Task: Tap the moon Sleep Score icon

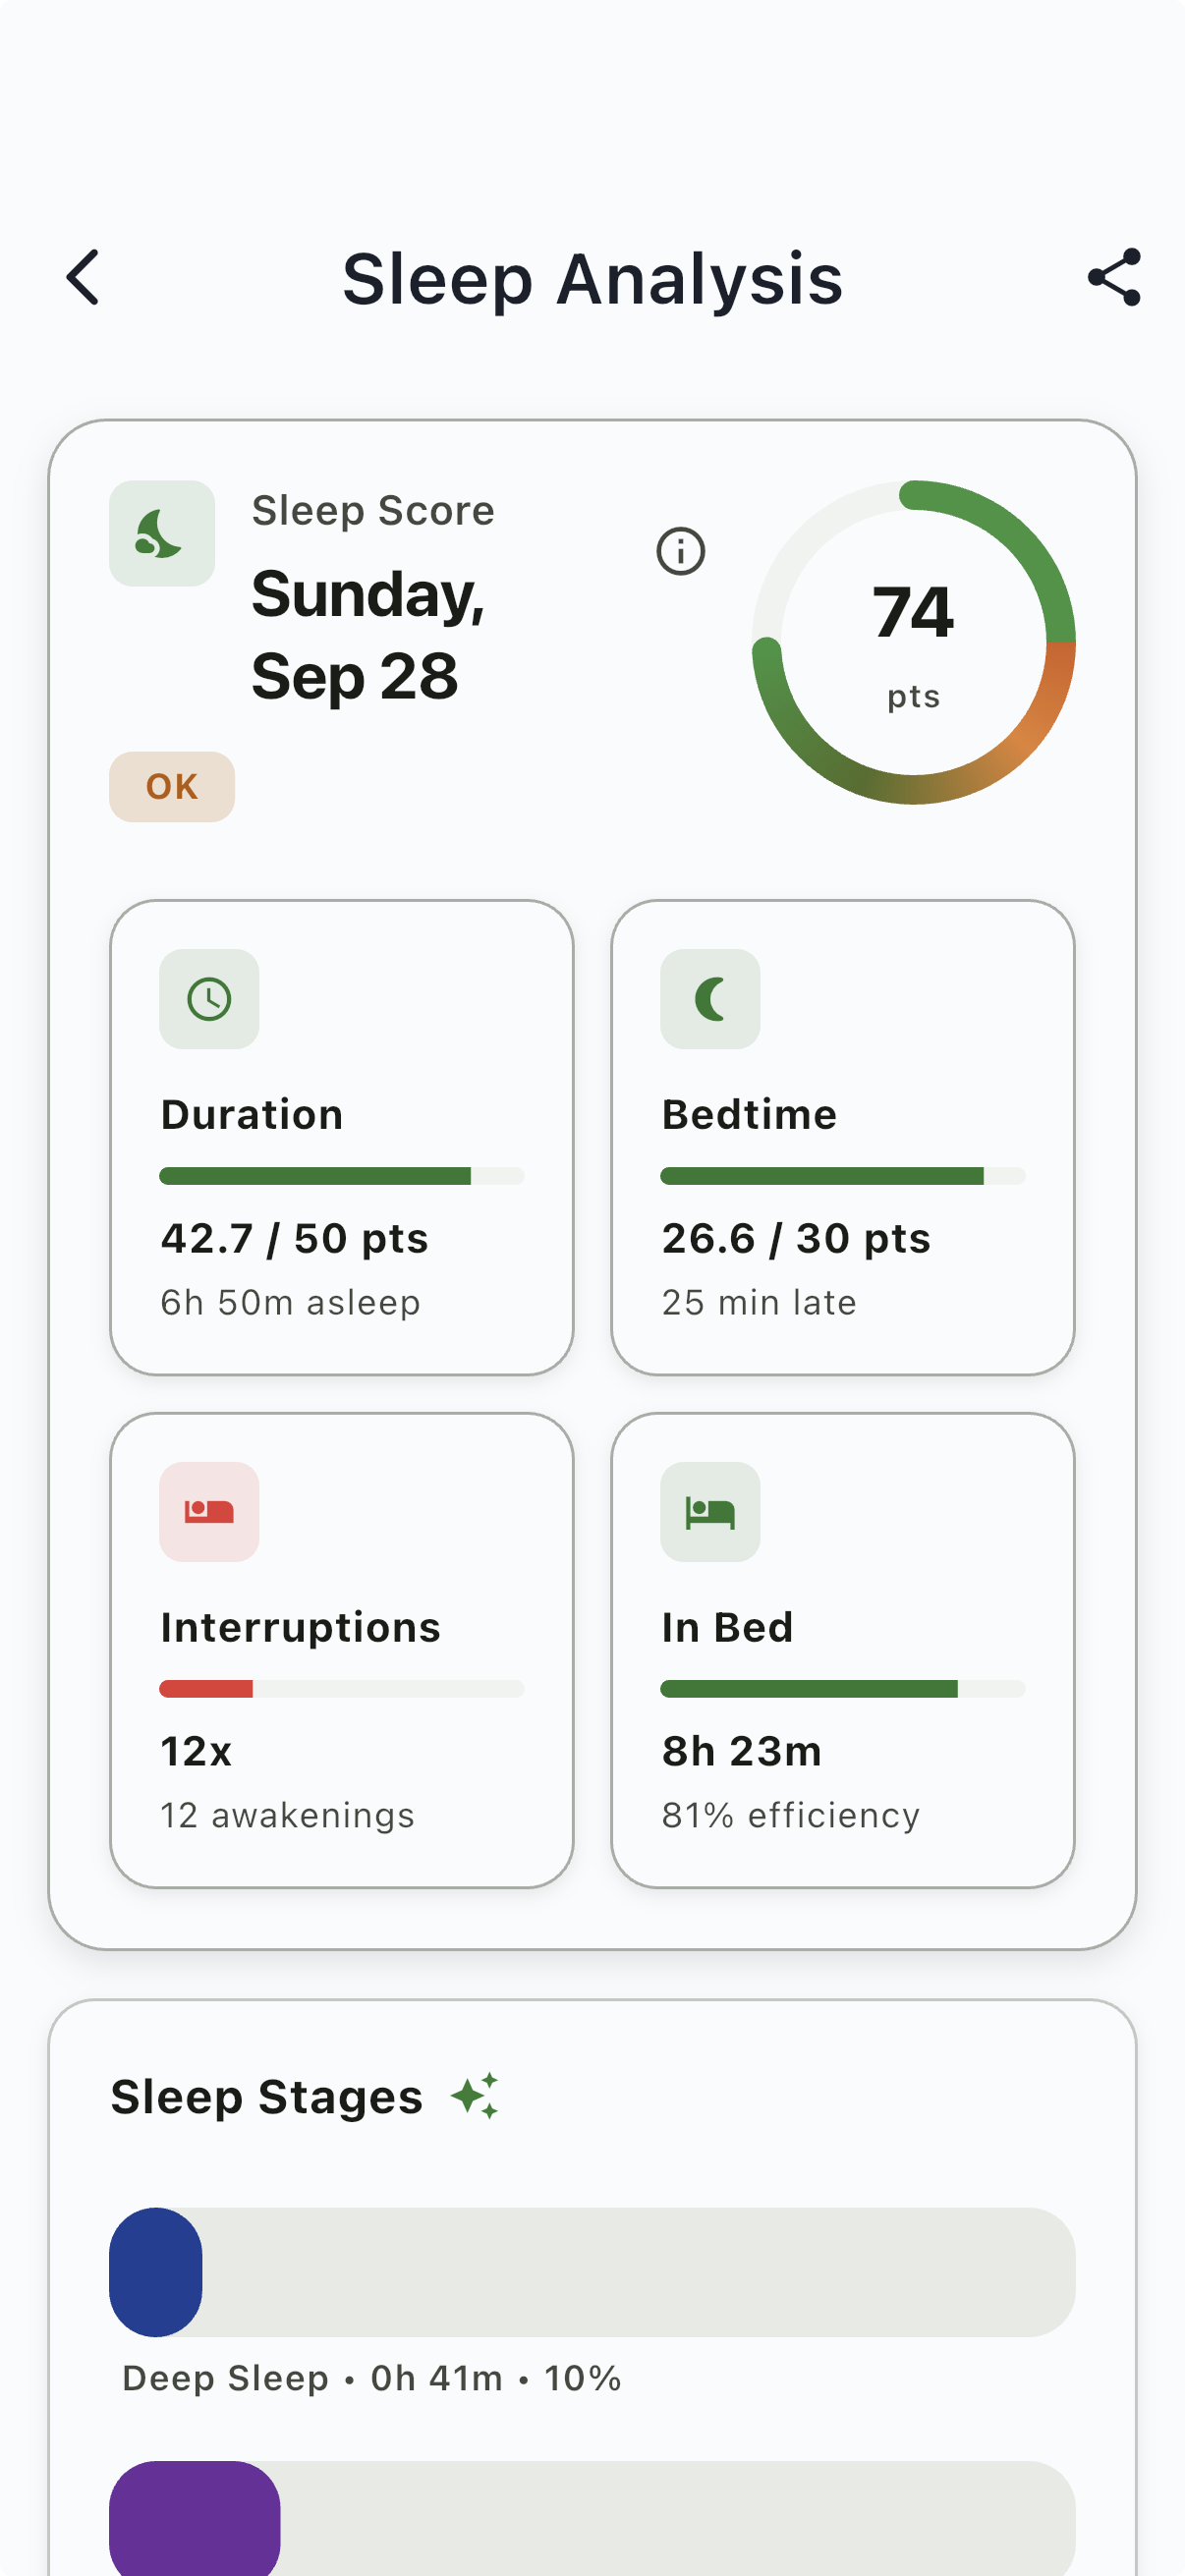Action: pos(162,533)
